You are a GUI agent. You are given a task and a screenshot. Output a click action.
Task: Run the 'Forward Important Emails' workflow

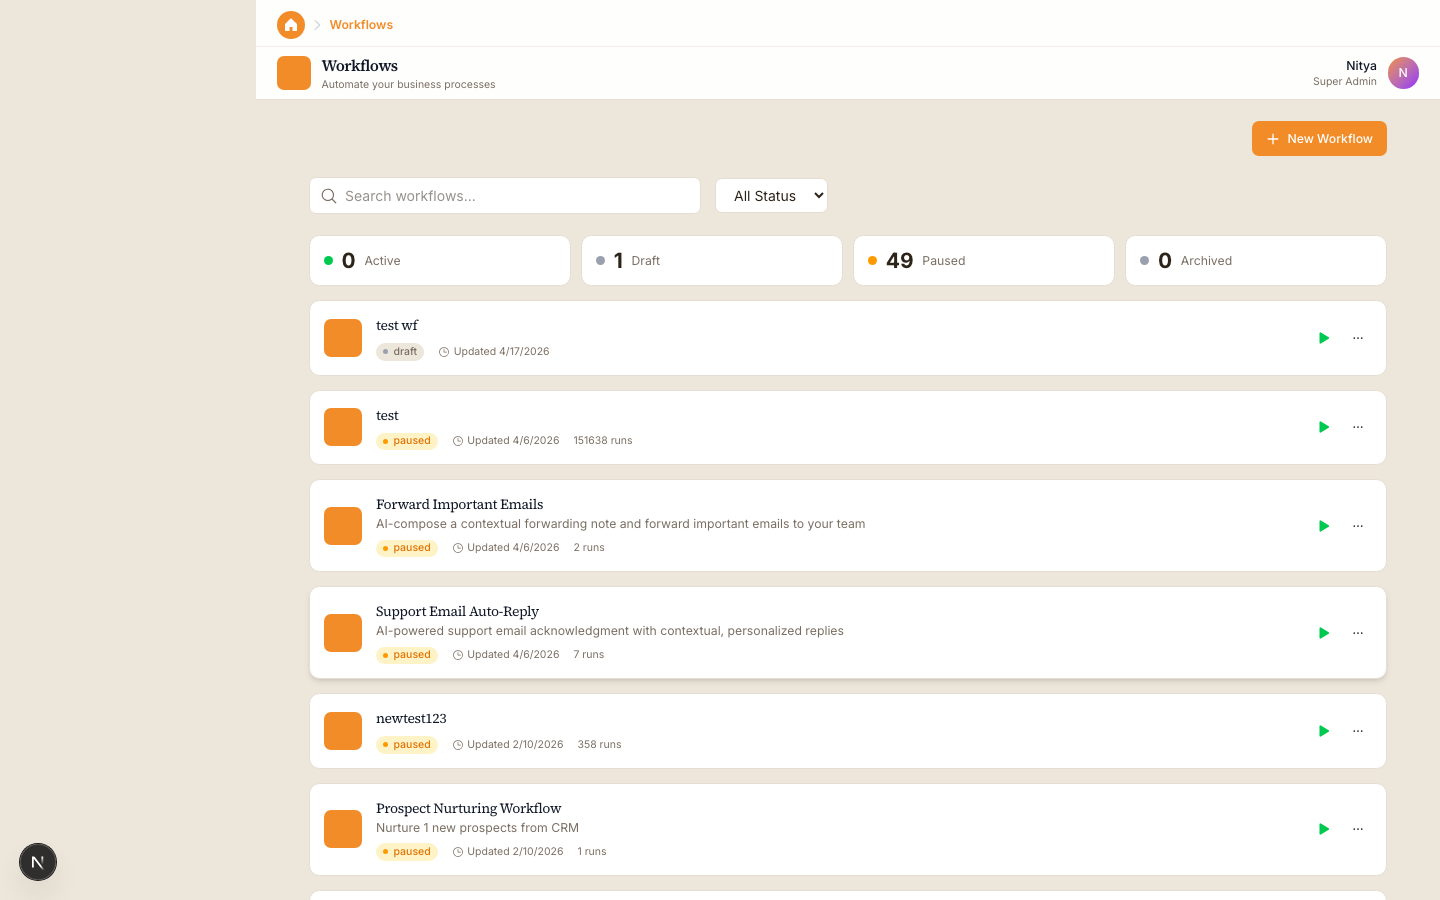[x=1324, y=525]
